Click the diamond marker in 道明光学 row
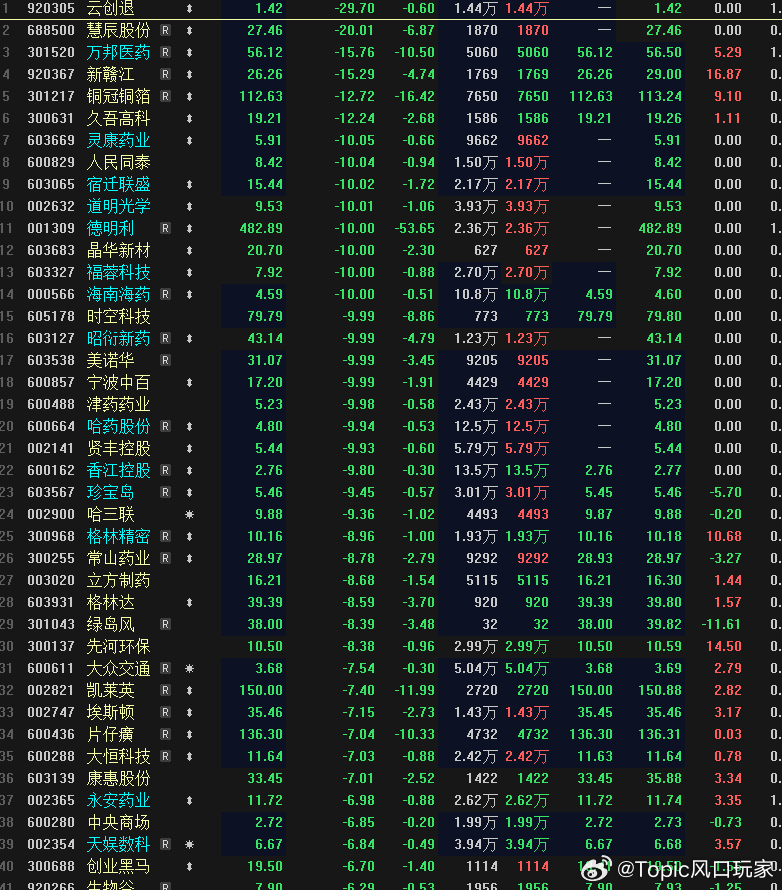The height and width of the screenshot is (890, 782). click(x=190, y=207)
